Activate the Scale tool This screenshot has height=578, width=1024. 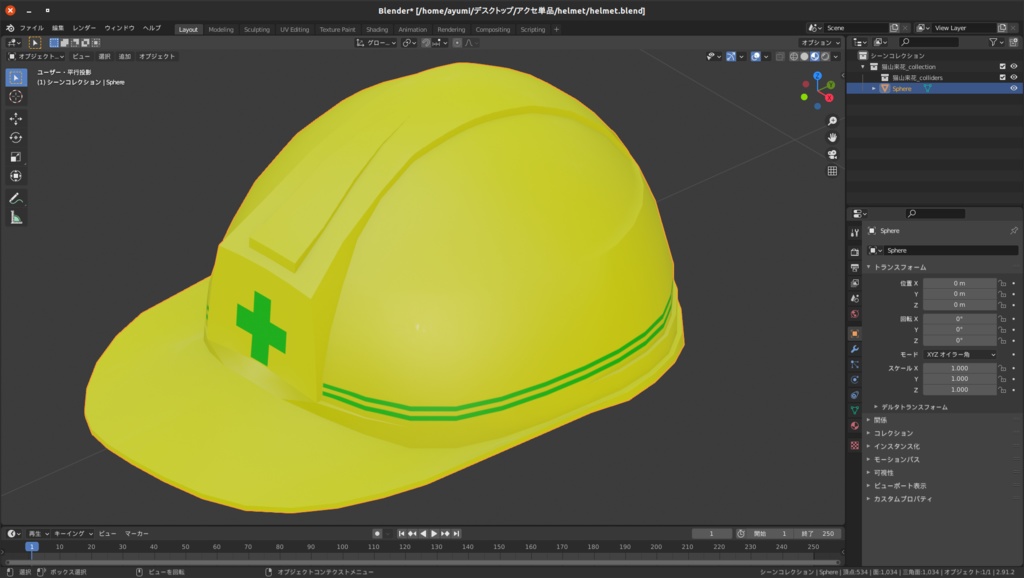coord(15,157)
